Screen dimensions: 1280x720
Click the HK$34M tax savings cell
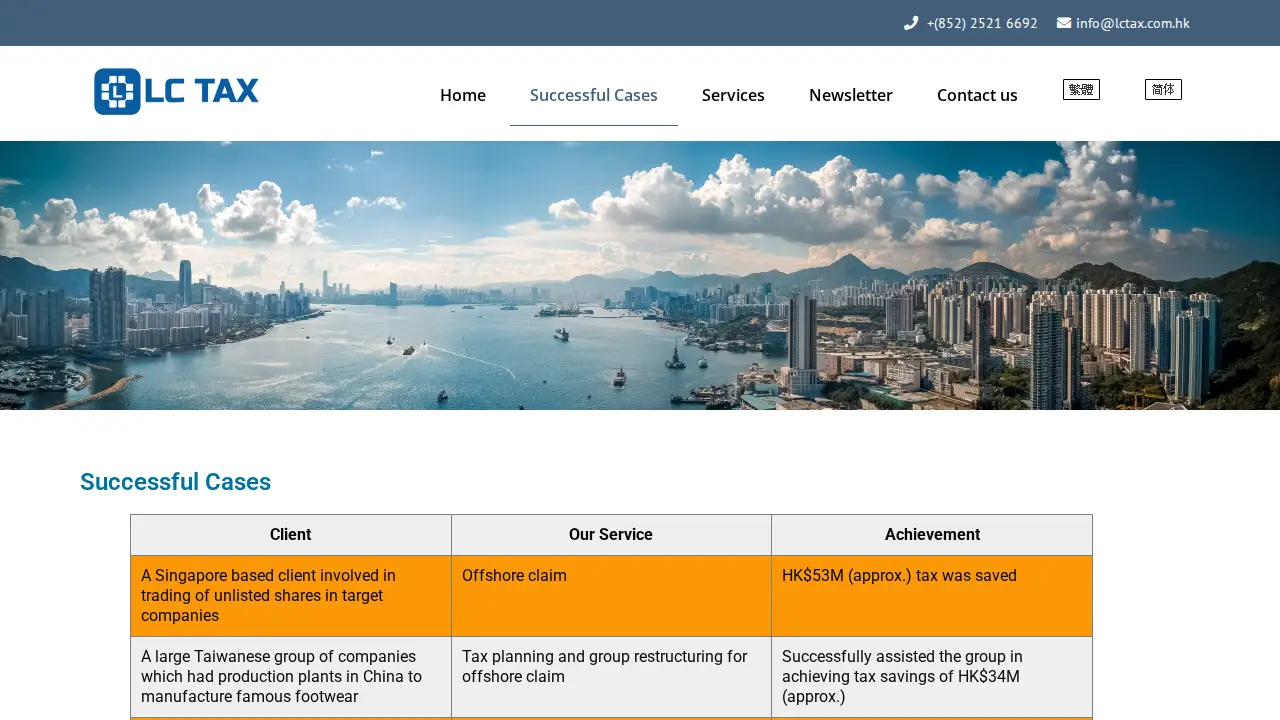click(x=932, y=677)
